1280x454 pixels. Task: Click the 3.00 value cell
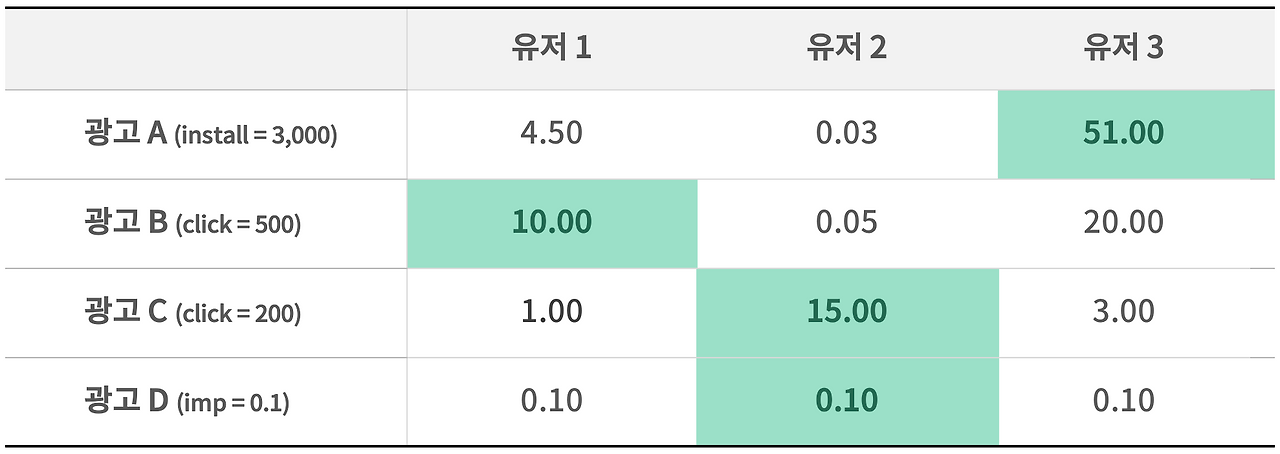(x=1136, y=312)
